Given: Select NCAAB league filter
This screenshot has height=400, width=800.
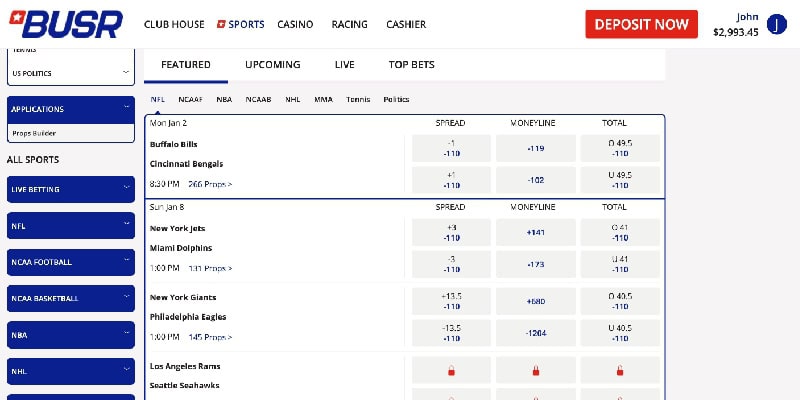Looking at the screenshot, I should click(258, 99).
